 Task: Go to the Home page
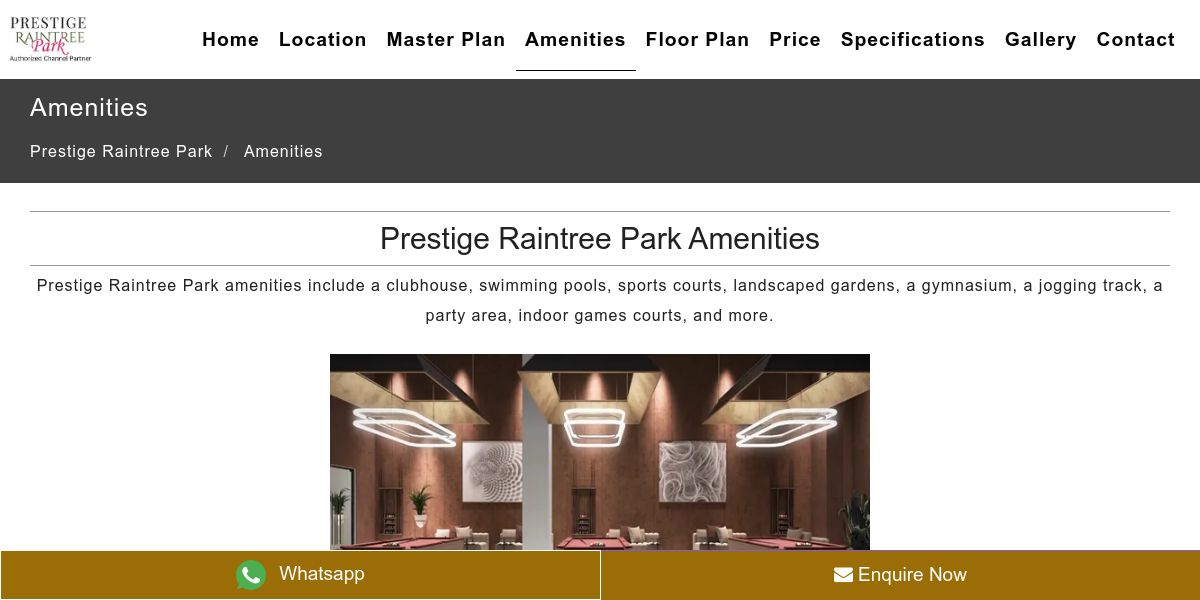point(230,39)
